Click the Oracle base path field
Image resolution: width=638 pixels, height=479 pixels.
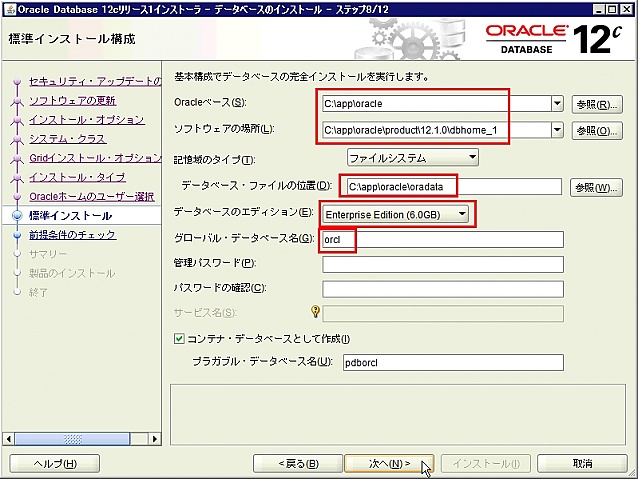(x=437, y=104)
